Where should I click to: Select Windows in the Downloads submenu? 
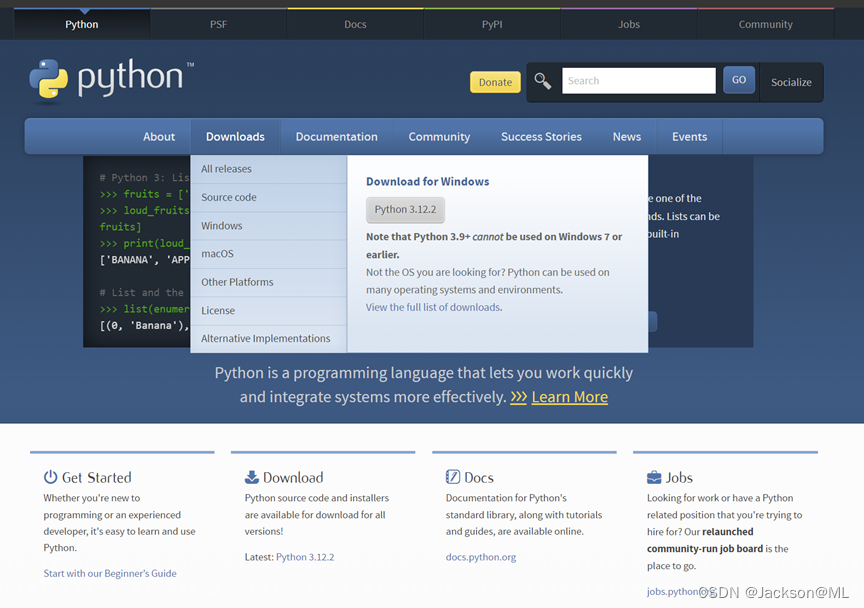(x=268, y=226)
